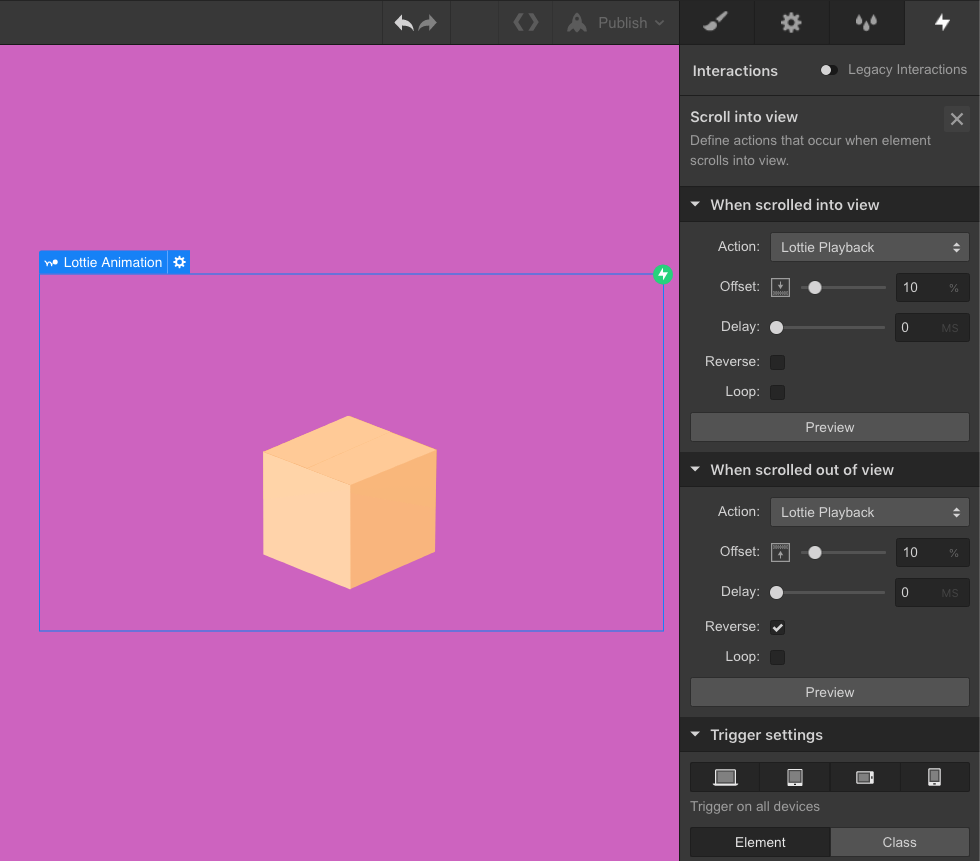Screen dimensions: 980x861
Task: Open the code export brackets icon
Action: point(526,23)
